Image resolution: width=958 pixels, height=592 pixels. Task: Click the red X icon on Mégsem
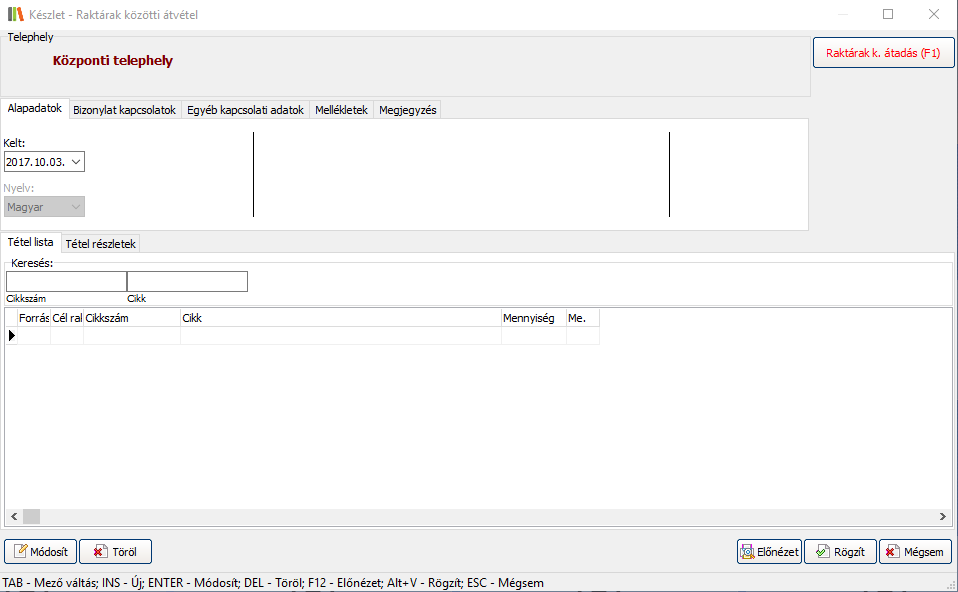click(x=891, y=552)
